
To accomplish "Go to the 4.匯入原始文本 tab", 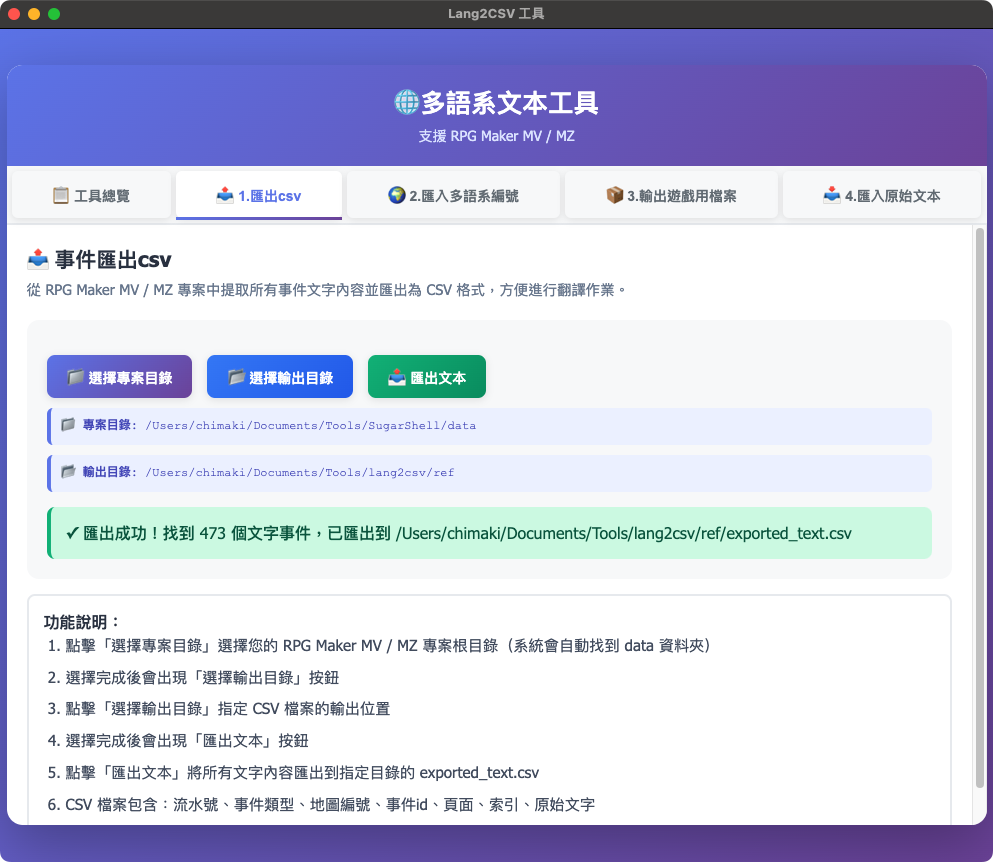I will [882, 195].
